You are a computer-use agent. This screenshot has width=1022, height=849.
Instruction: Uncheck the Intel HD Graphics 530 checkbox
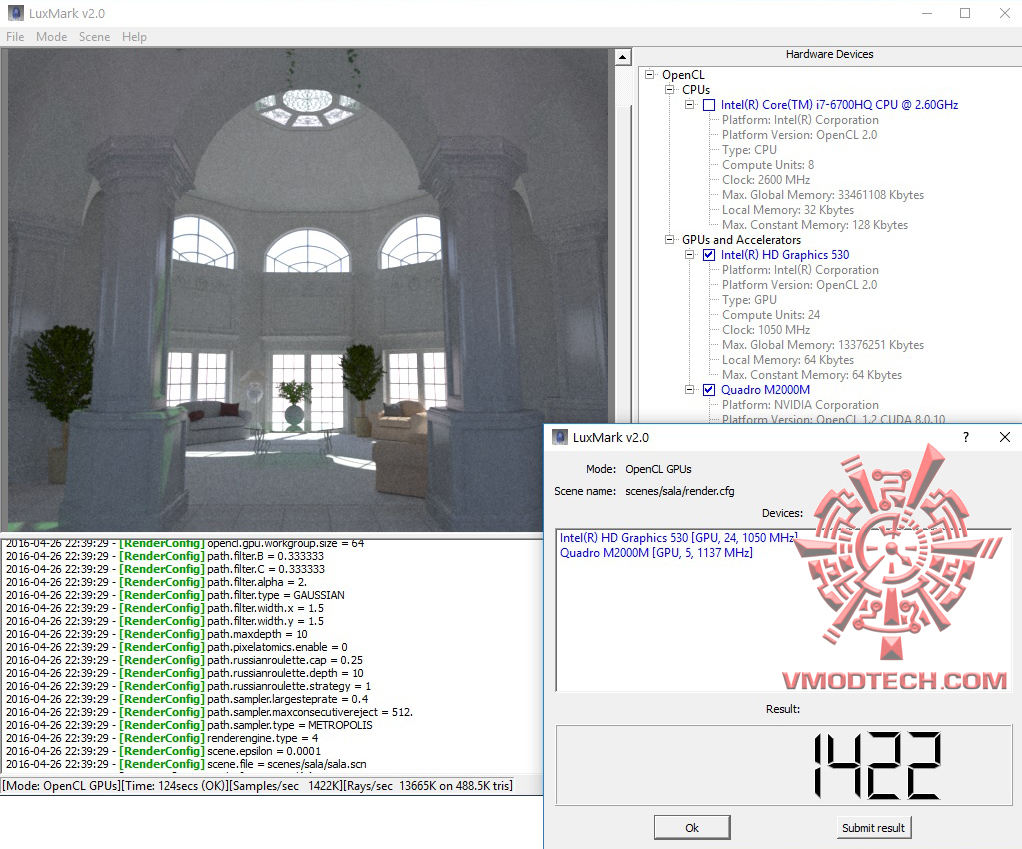(x=709, y=255)
